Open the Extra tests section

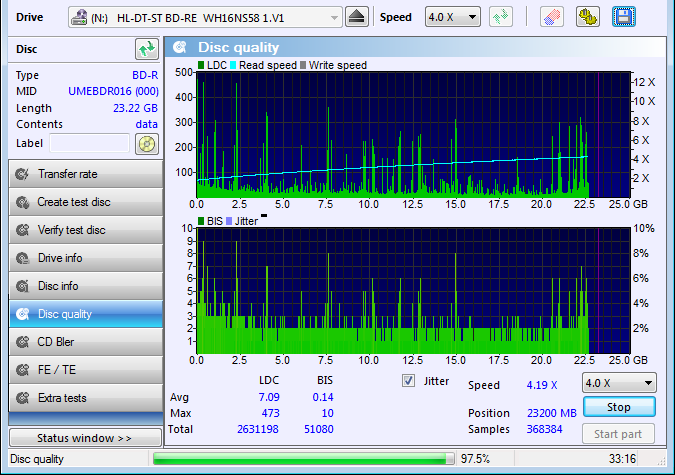coord(86,398)
